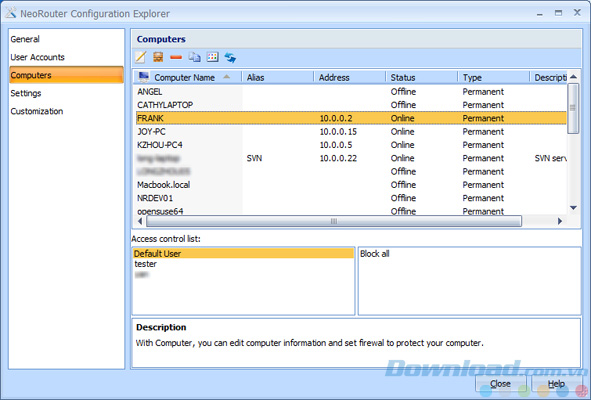Image resolution: width=591 pixels, height=400 pixels.
Task: Click the Help button
Action: point(556,384)
